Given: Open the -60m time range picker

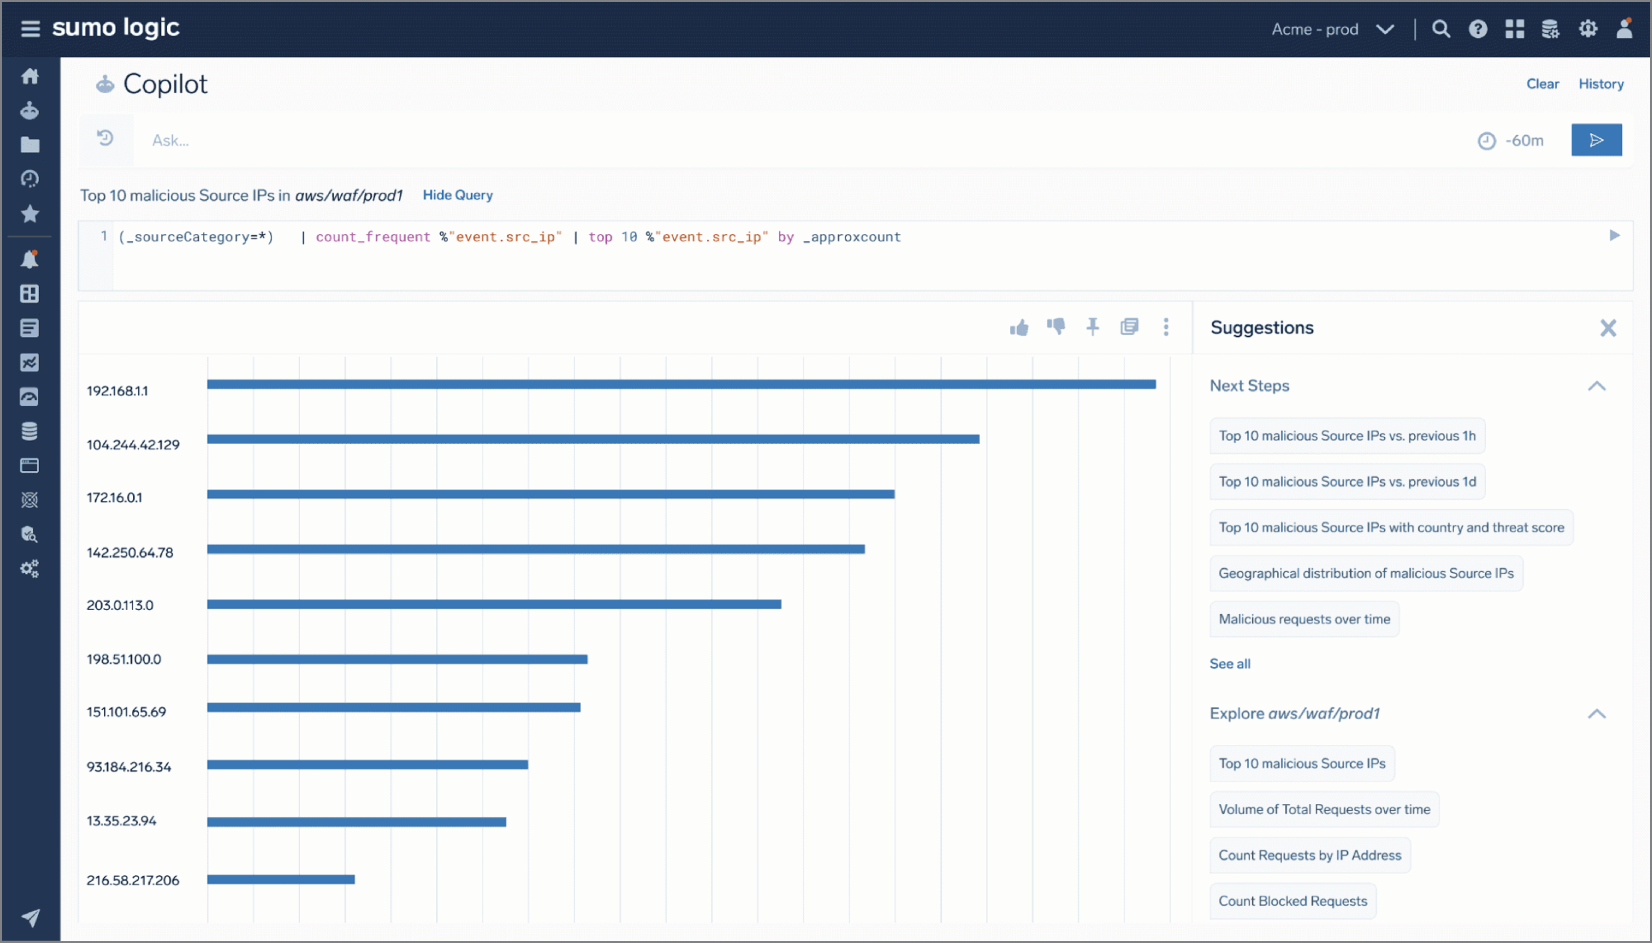Looking at the screenshot, I should [1511, 141].
